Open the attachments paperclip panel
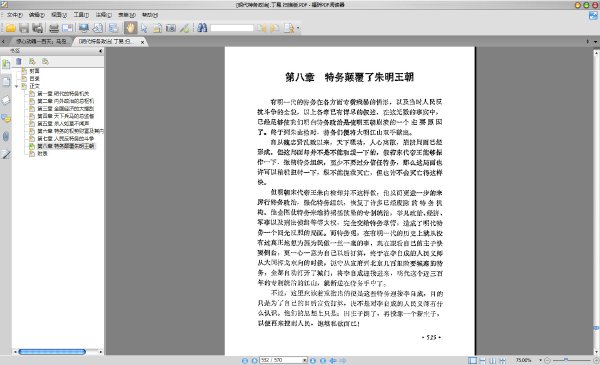 6,136
